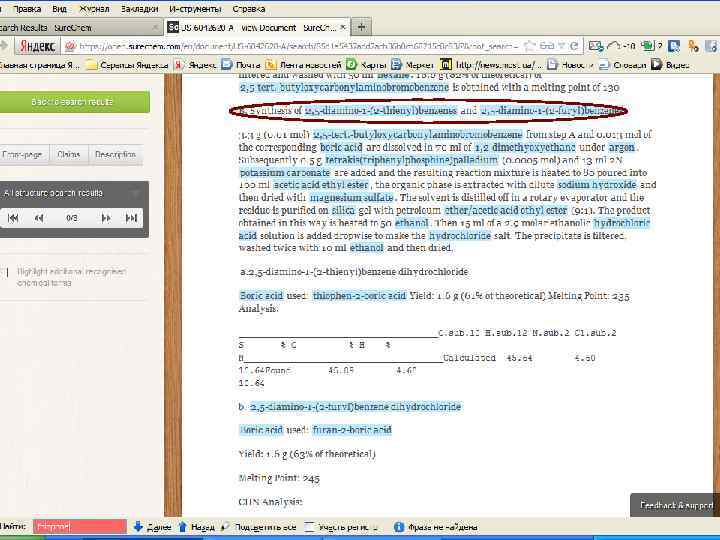Jump to first structure search result
This screenshot has width=720, height=540.
(x=13, y=218)
